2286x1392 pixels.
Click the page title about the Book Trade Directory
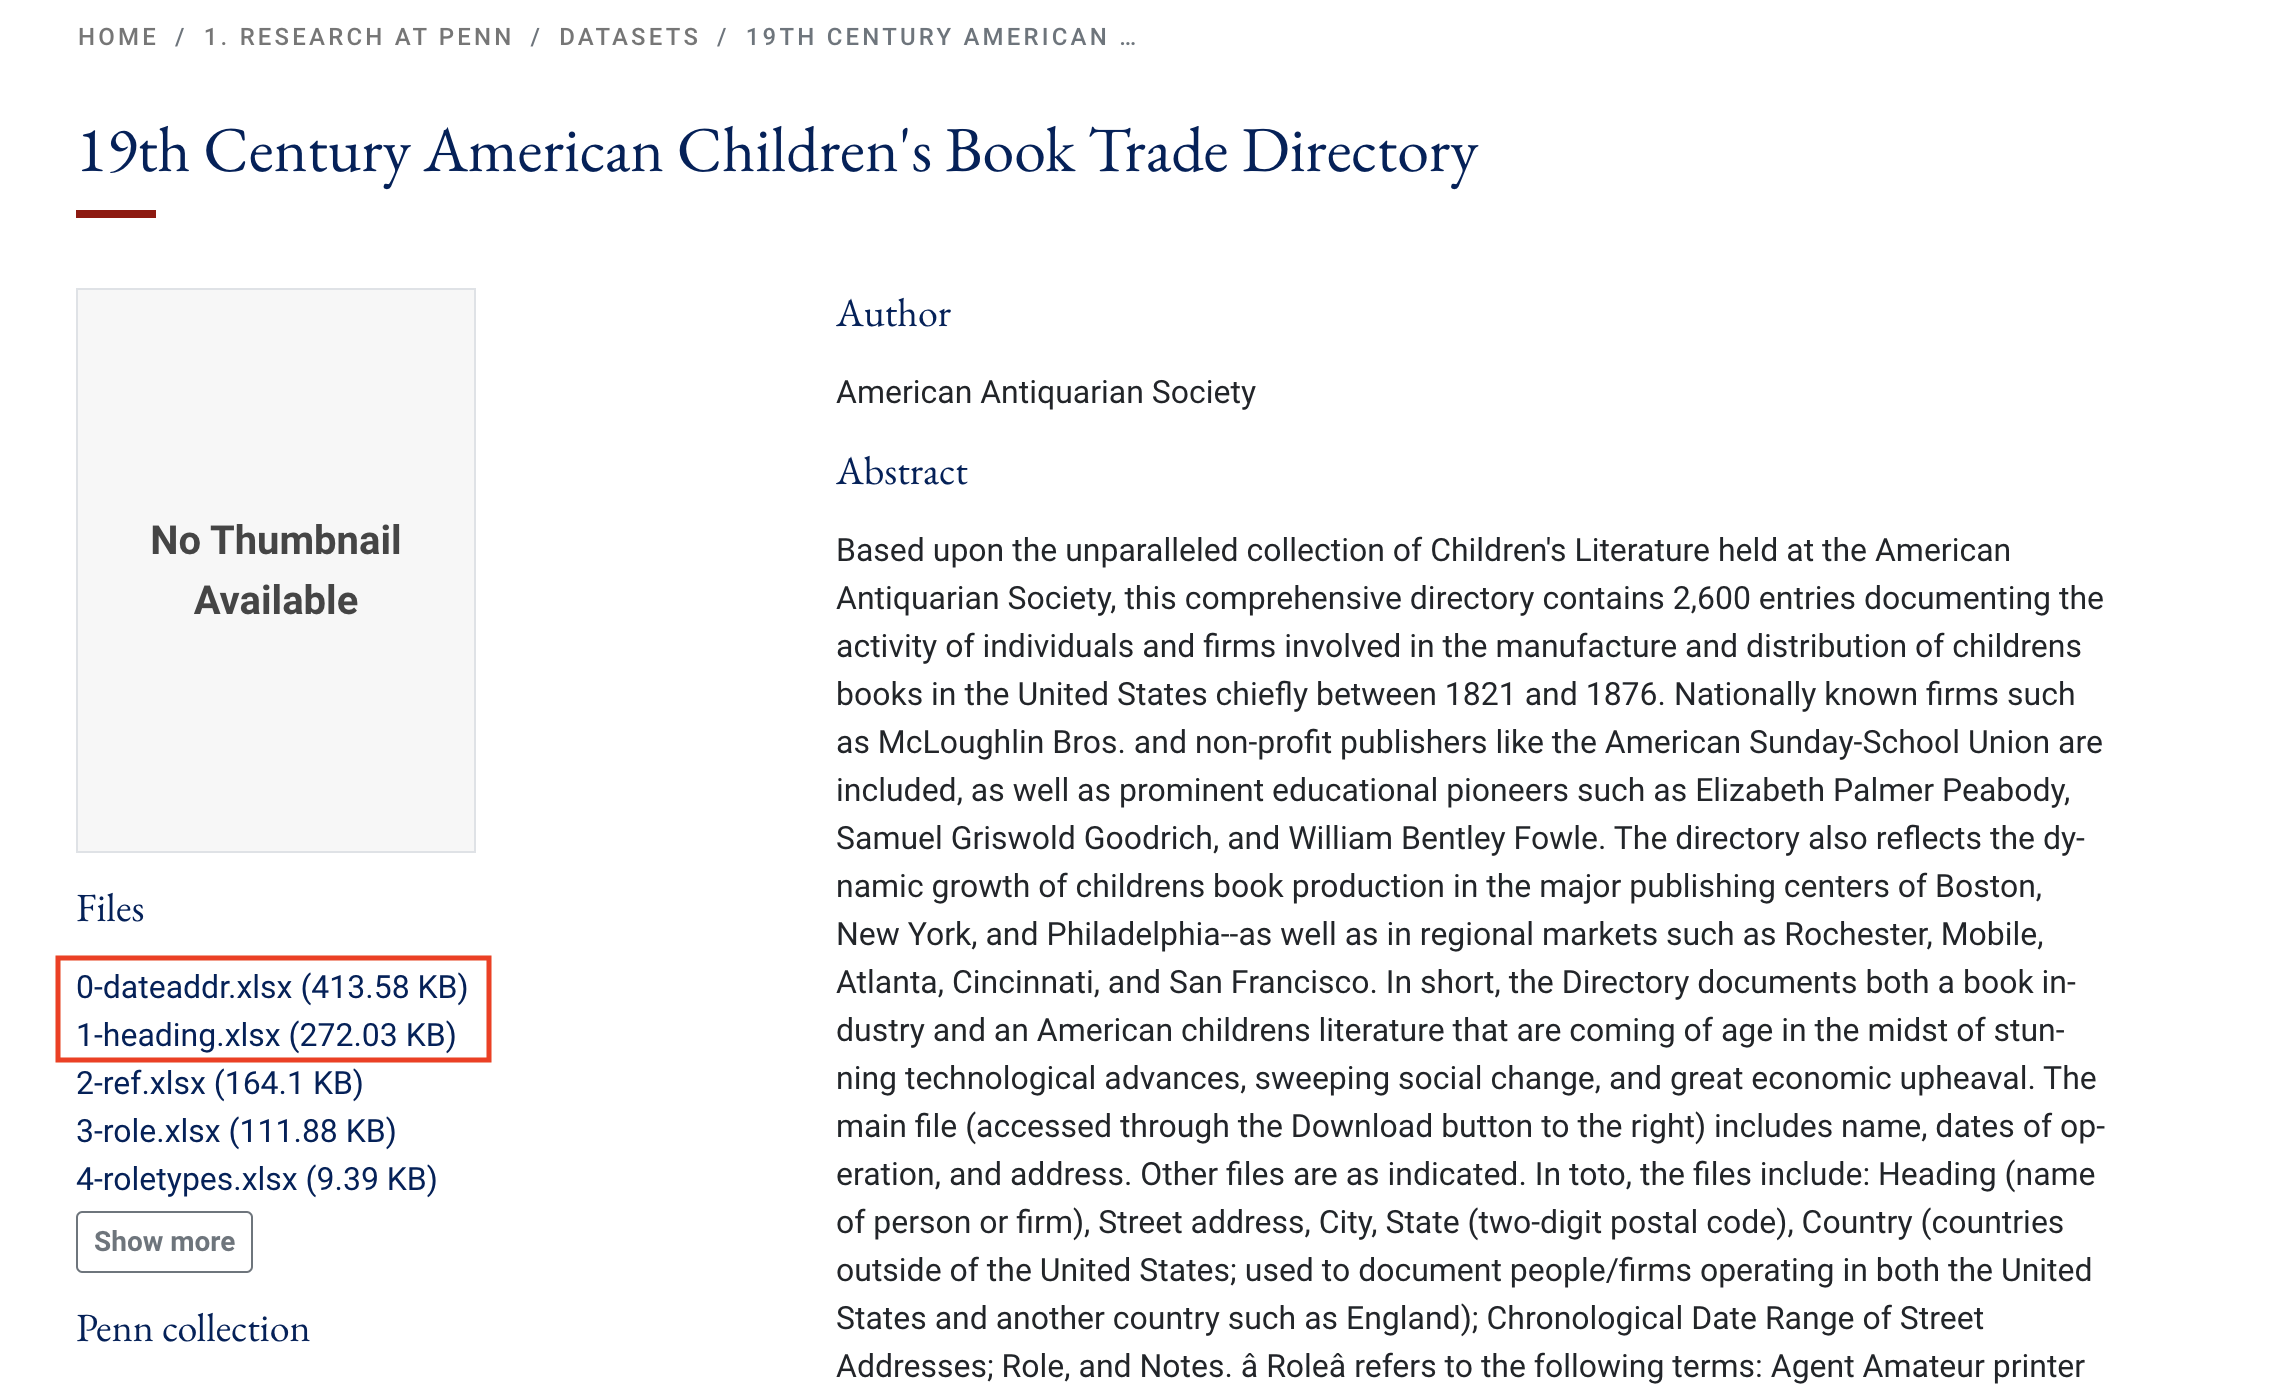pos(777,152)
